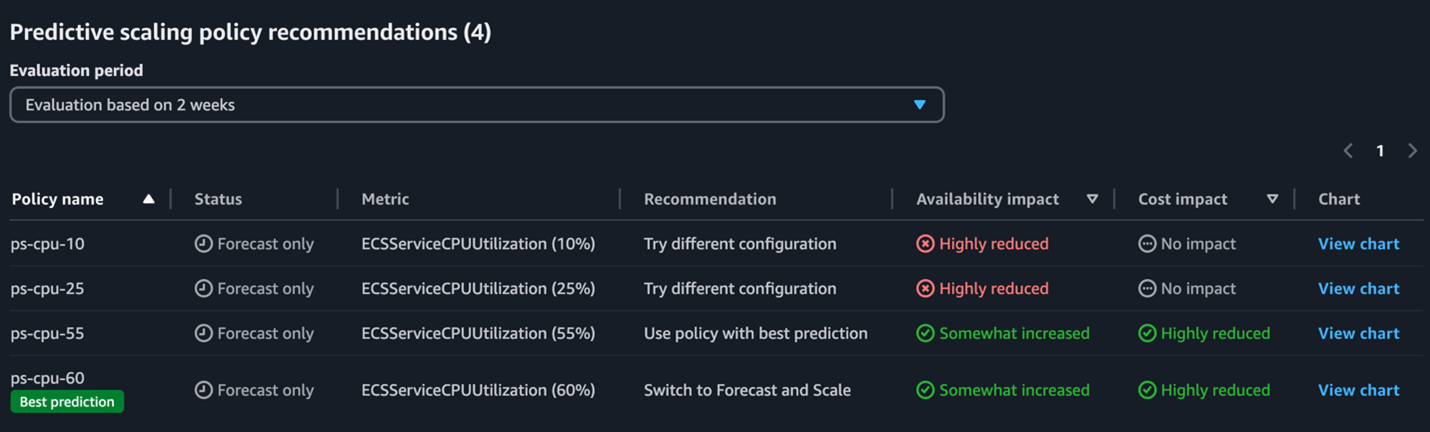Click the Metric column header
The width and height of the screenshot is (1430, 432).
coord(385,199)
